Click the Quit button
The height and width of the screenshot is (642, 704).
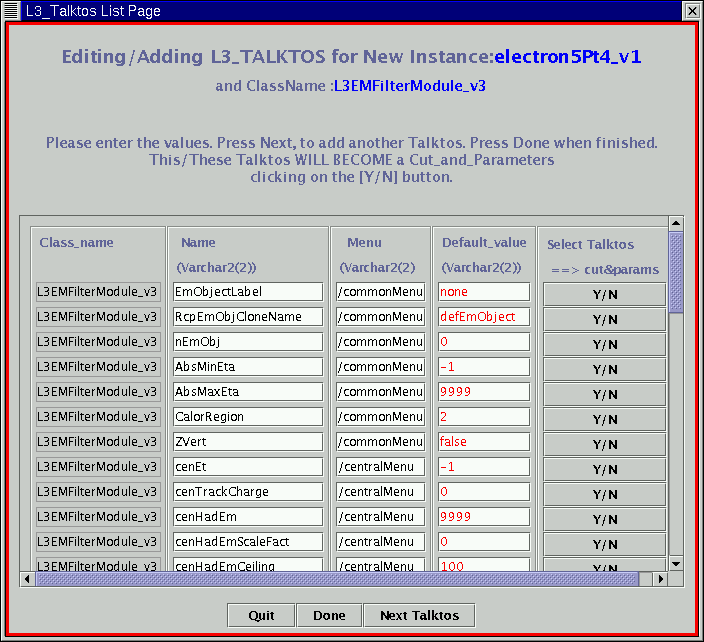(x=261, y=615)
